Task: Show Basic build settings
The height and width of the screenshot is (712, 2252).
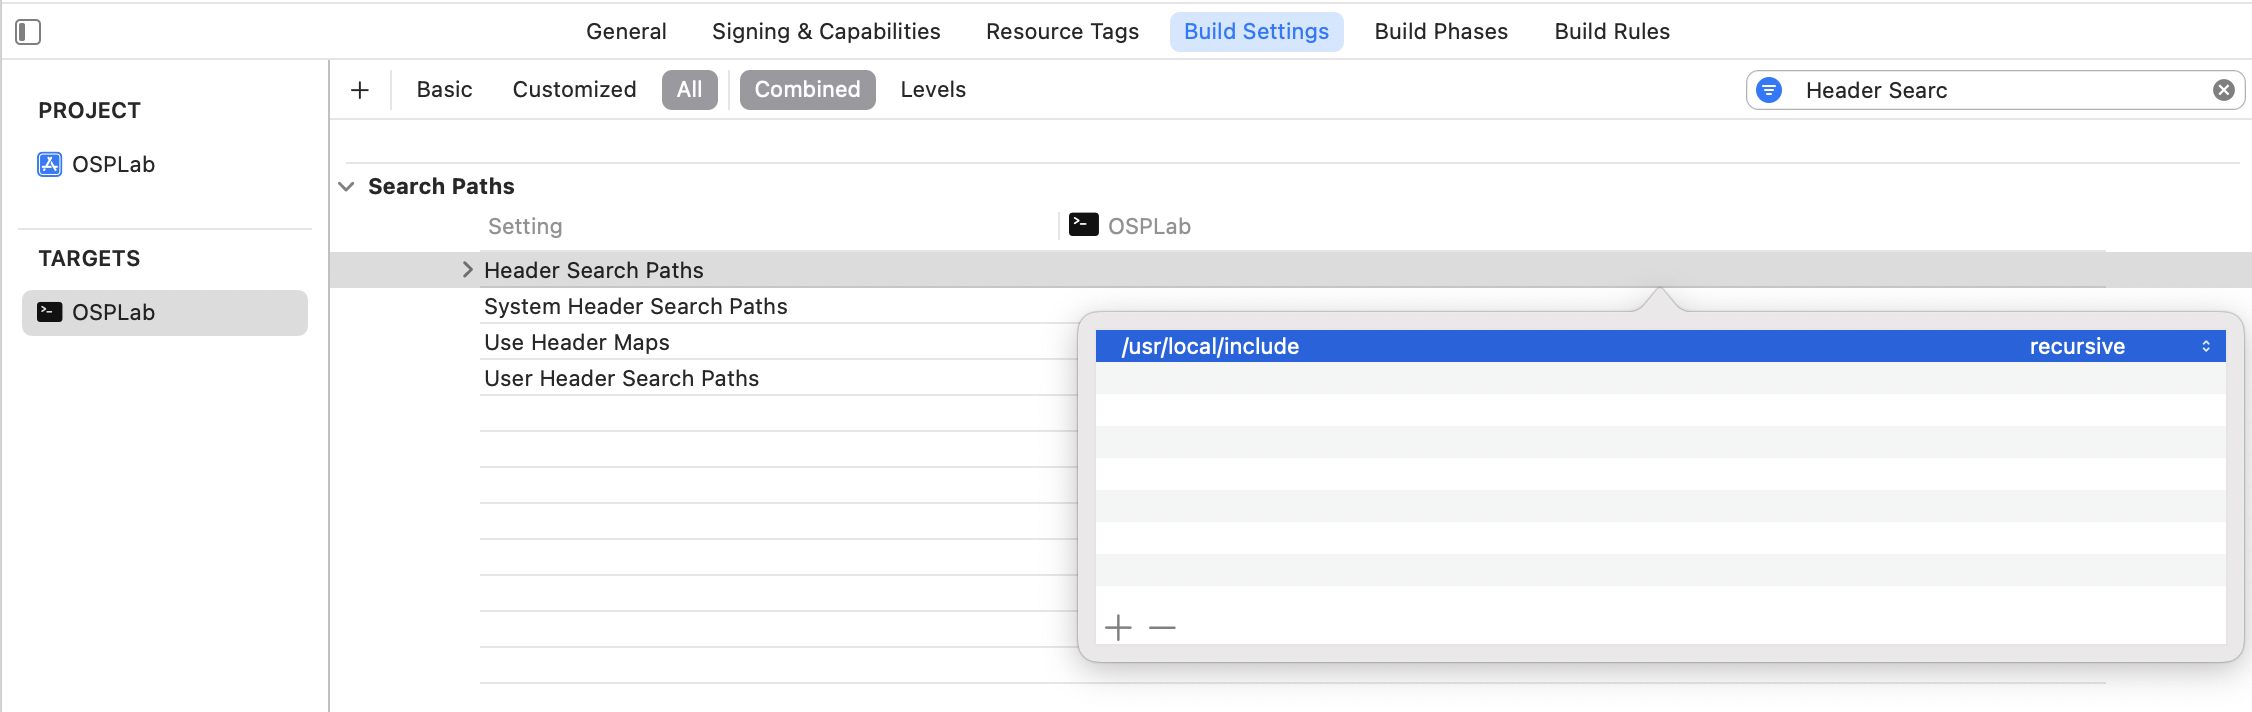Action: (444, 90)
